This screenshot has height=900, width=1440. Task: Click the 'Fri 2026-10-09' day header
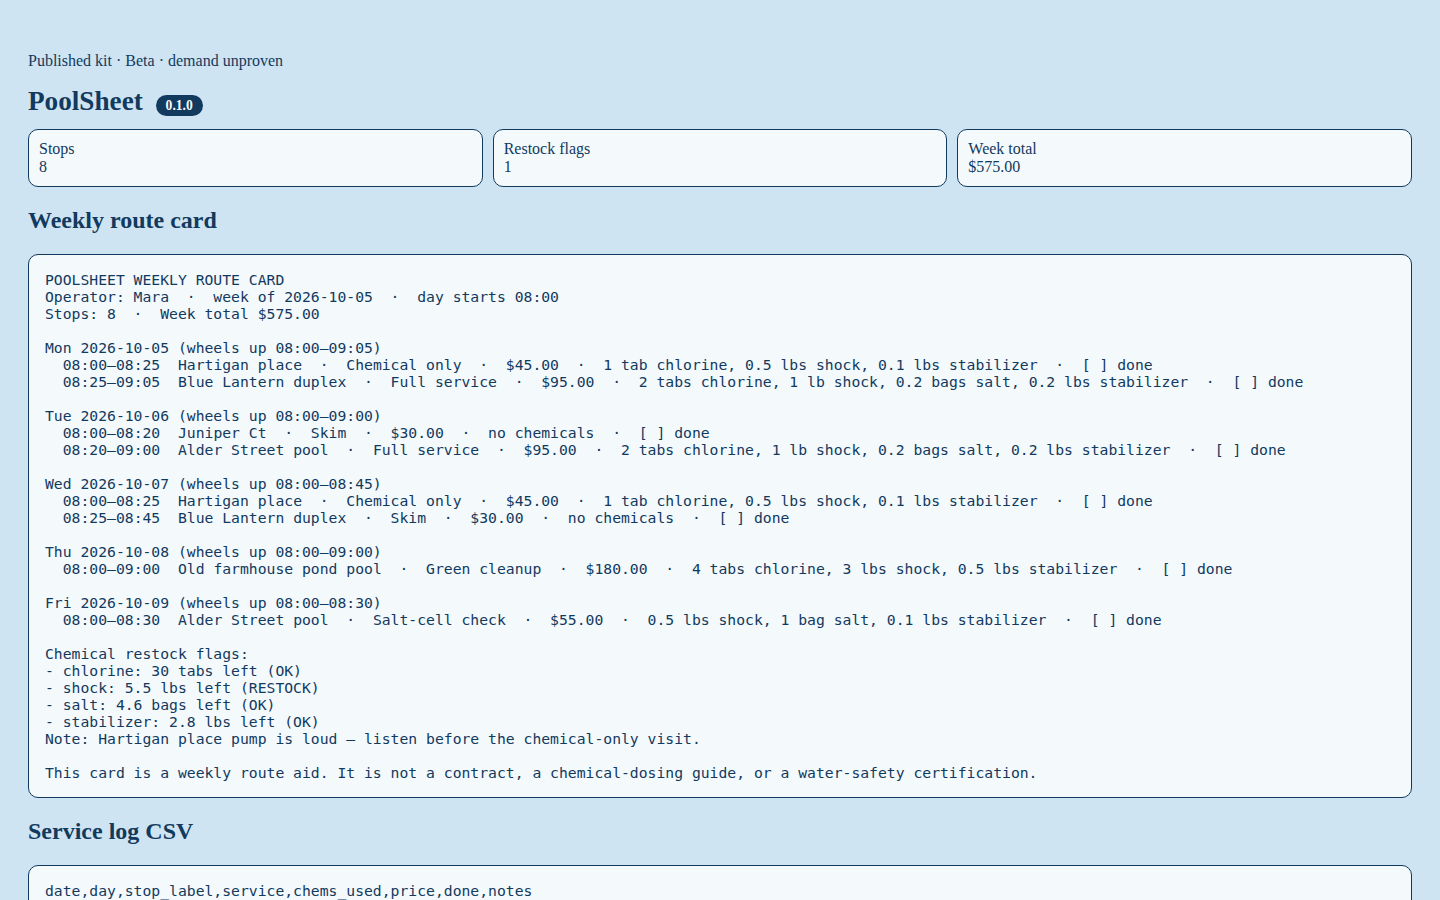coord(213,603)
